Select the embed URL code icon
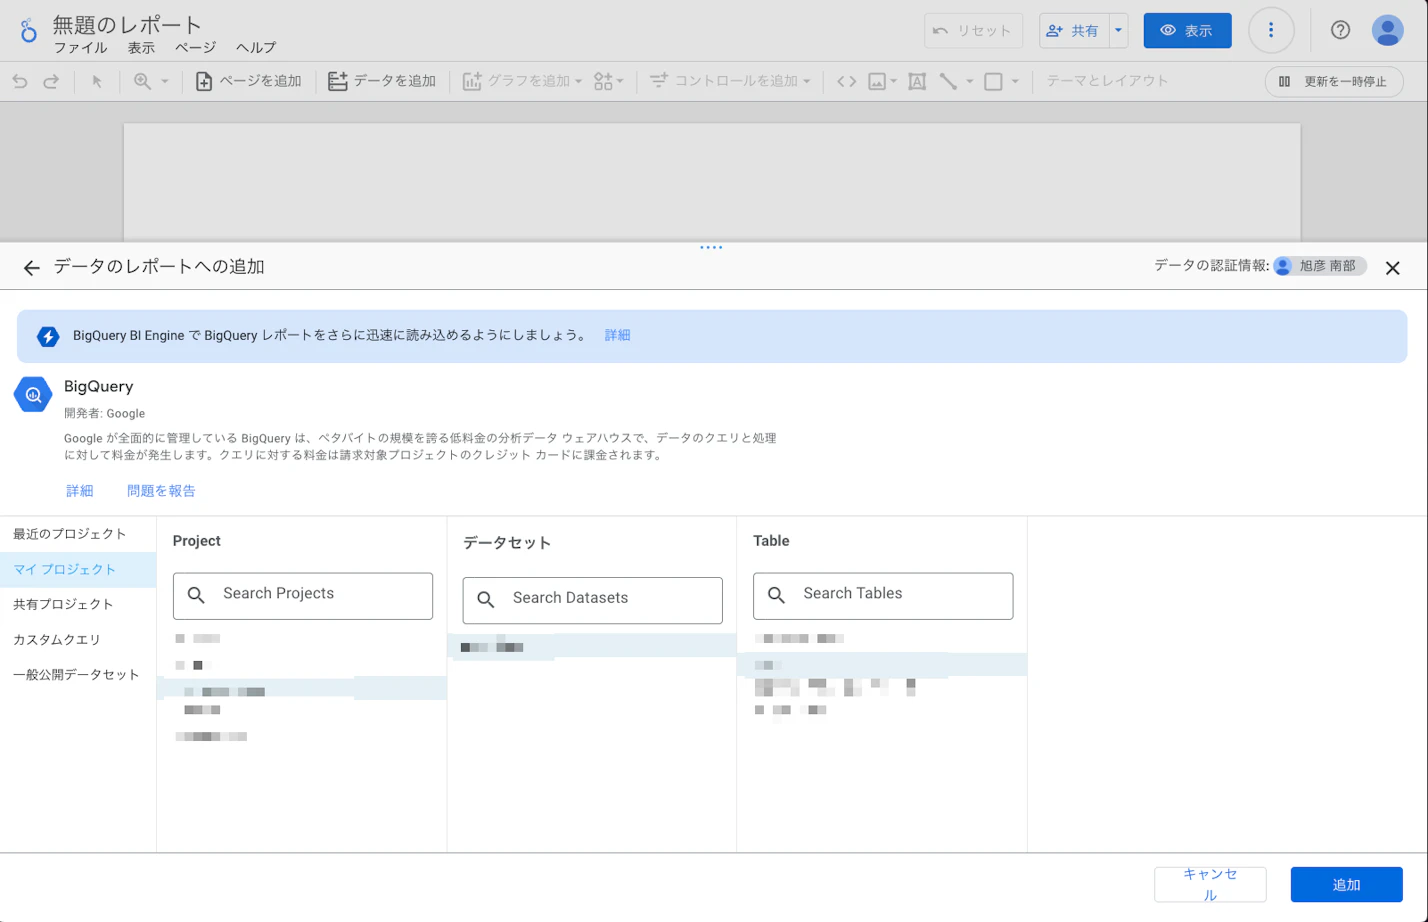This screenshot has width=1428, height=922. pos(846,82)
